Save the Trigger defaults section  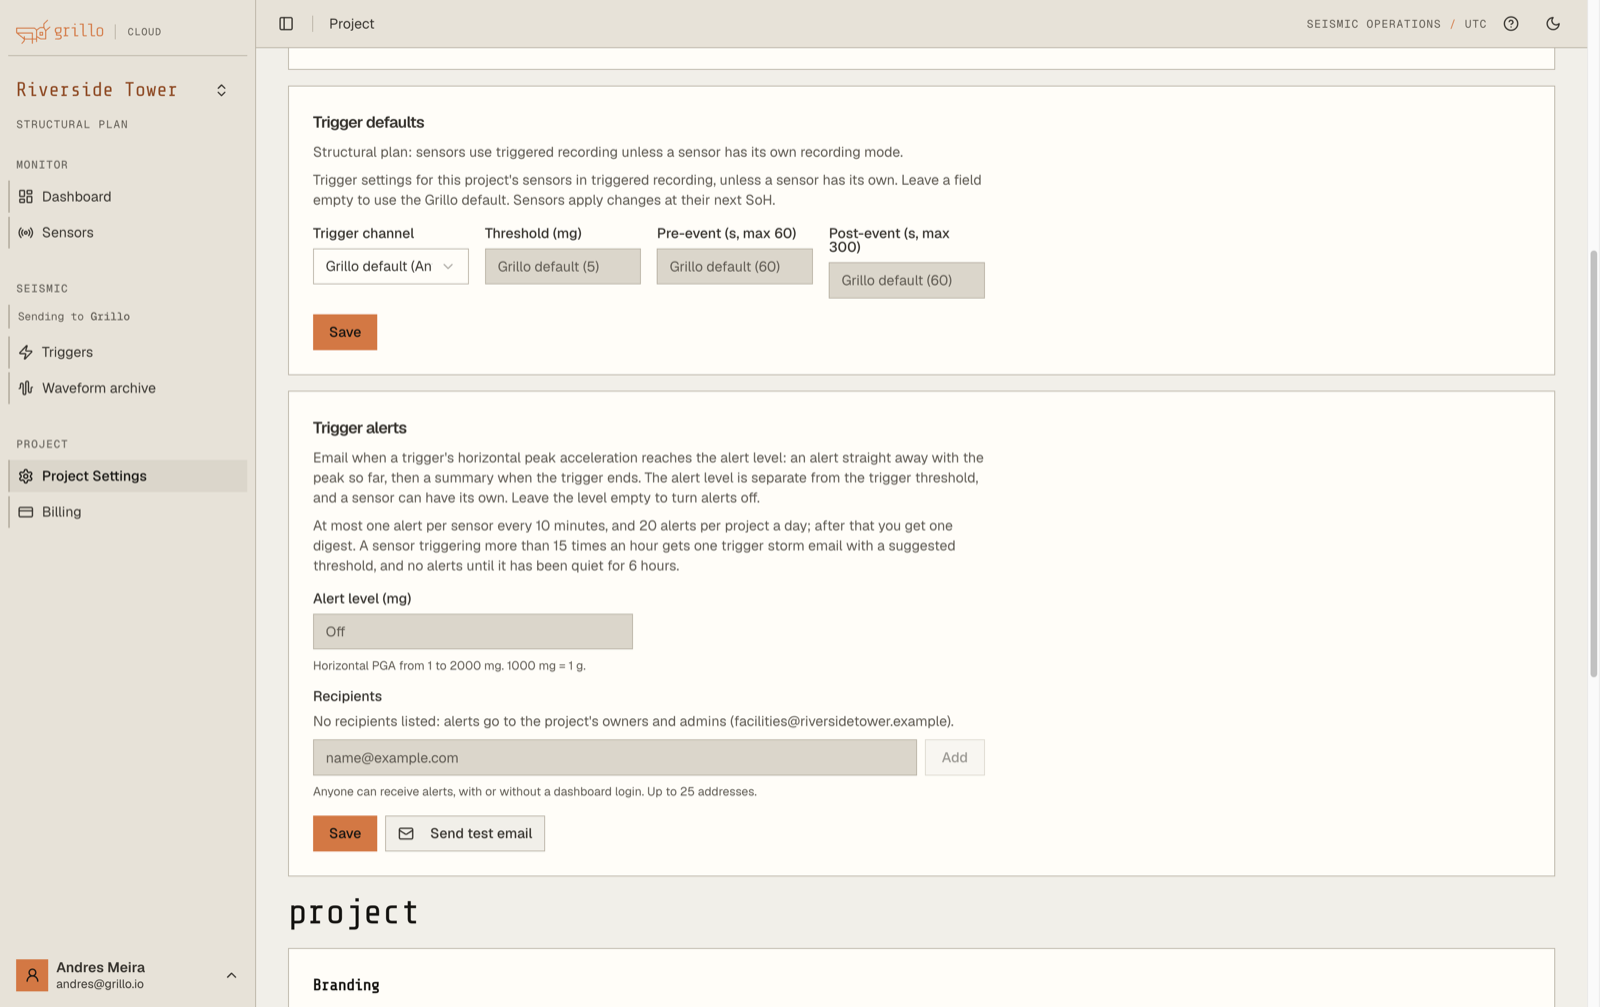tap(345, 332)
